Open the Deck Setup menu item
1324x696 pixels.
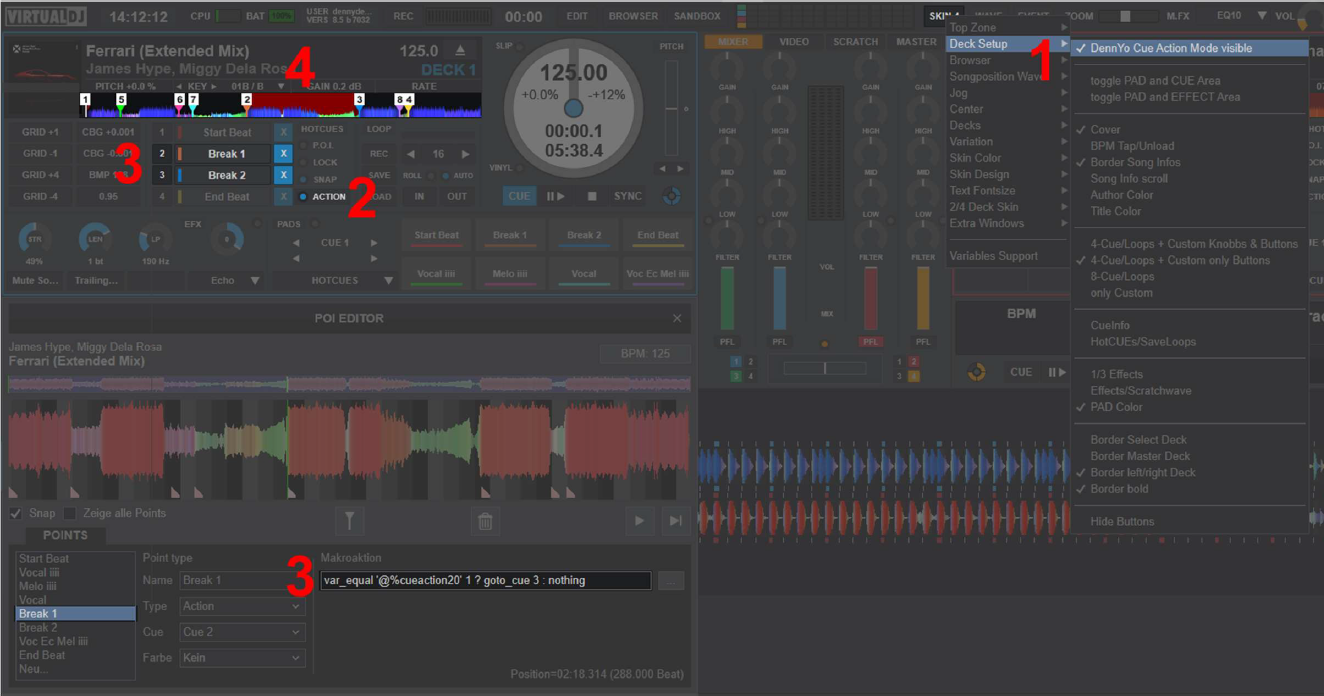click(1007, 44)
